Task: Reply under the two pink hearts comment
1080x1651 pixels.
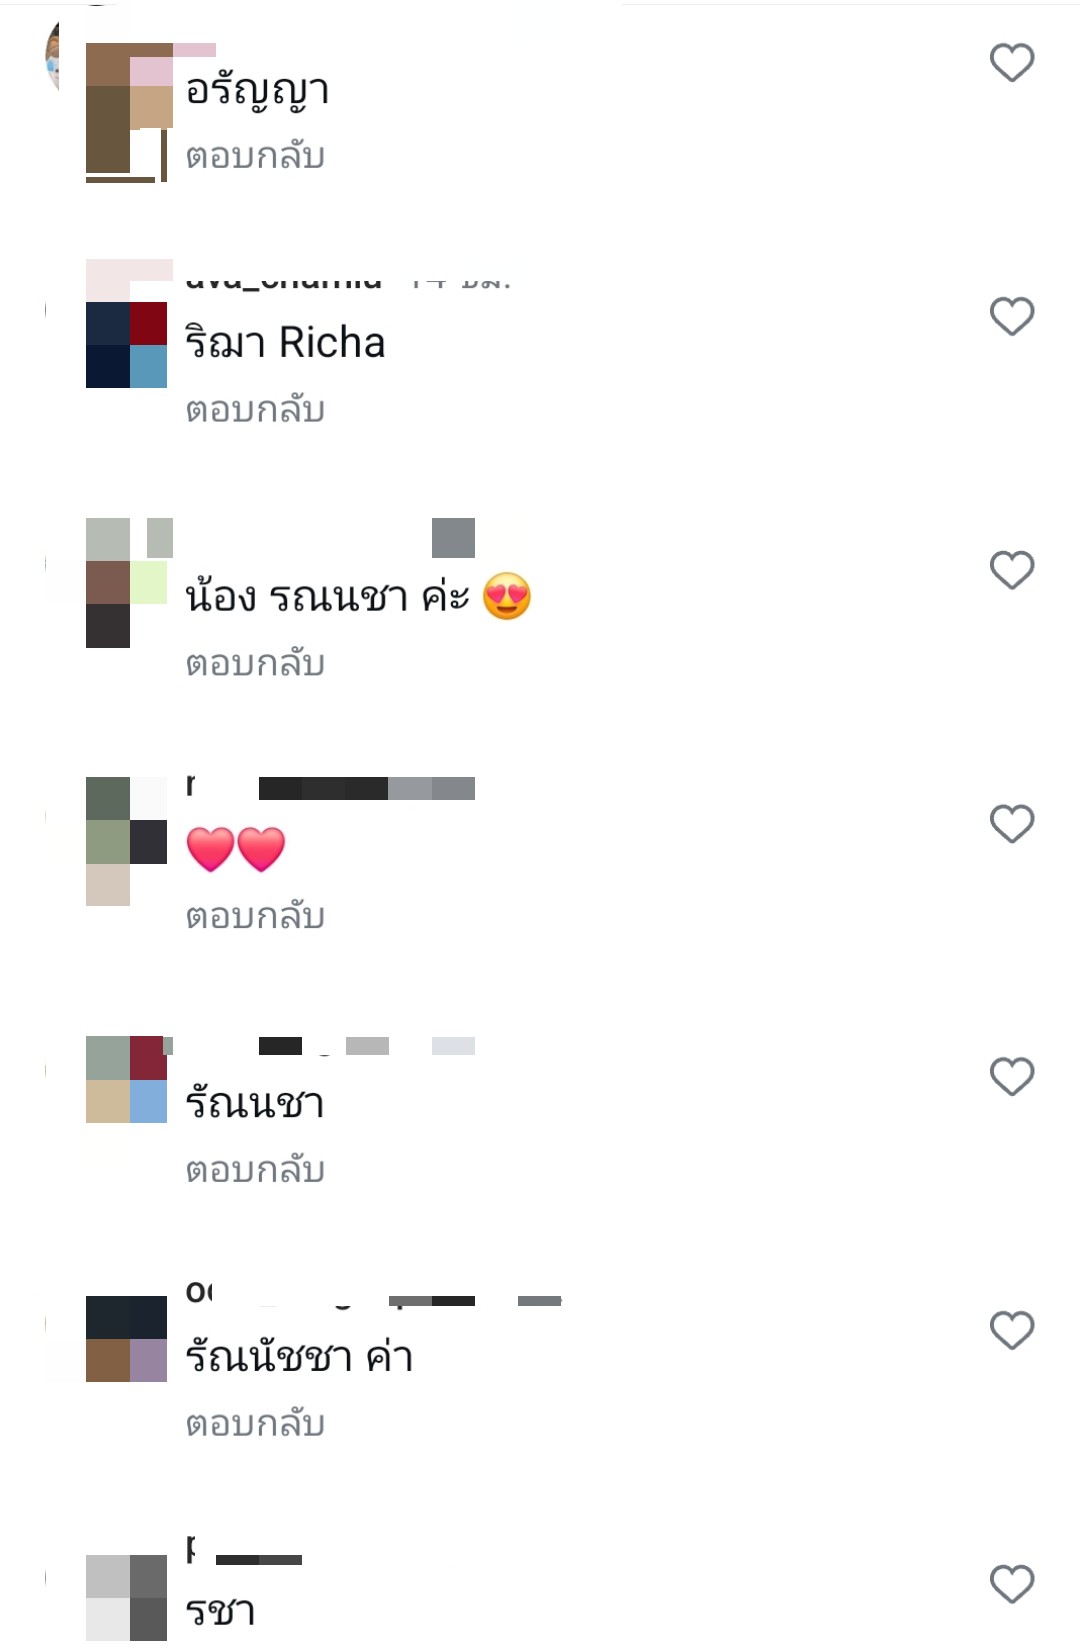Action: coord(255,917)
